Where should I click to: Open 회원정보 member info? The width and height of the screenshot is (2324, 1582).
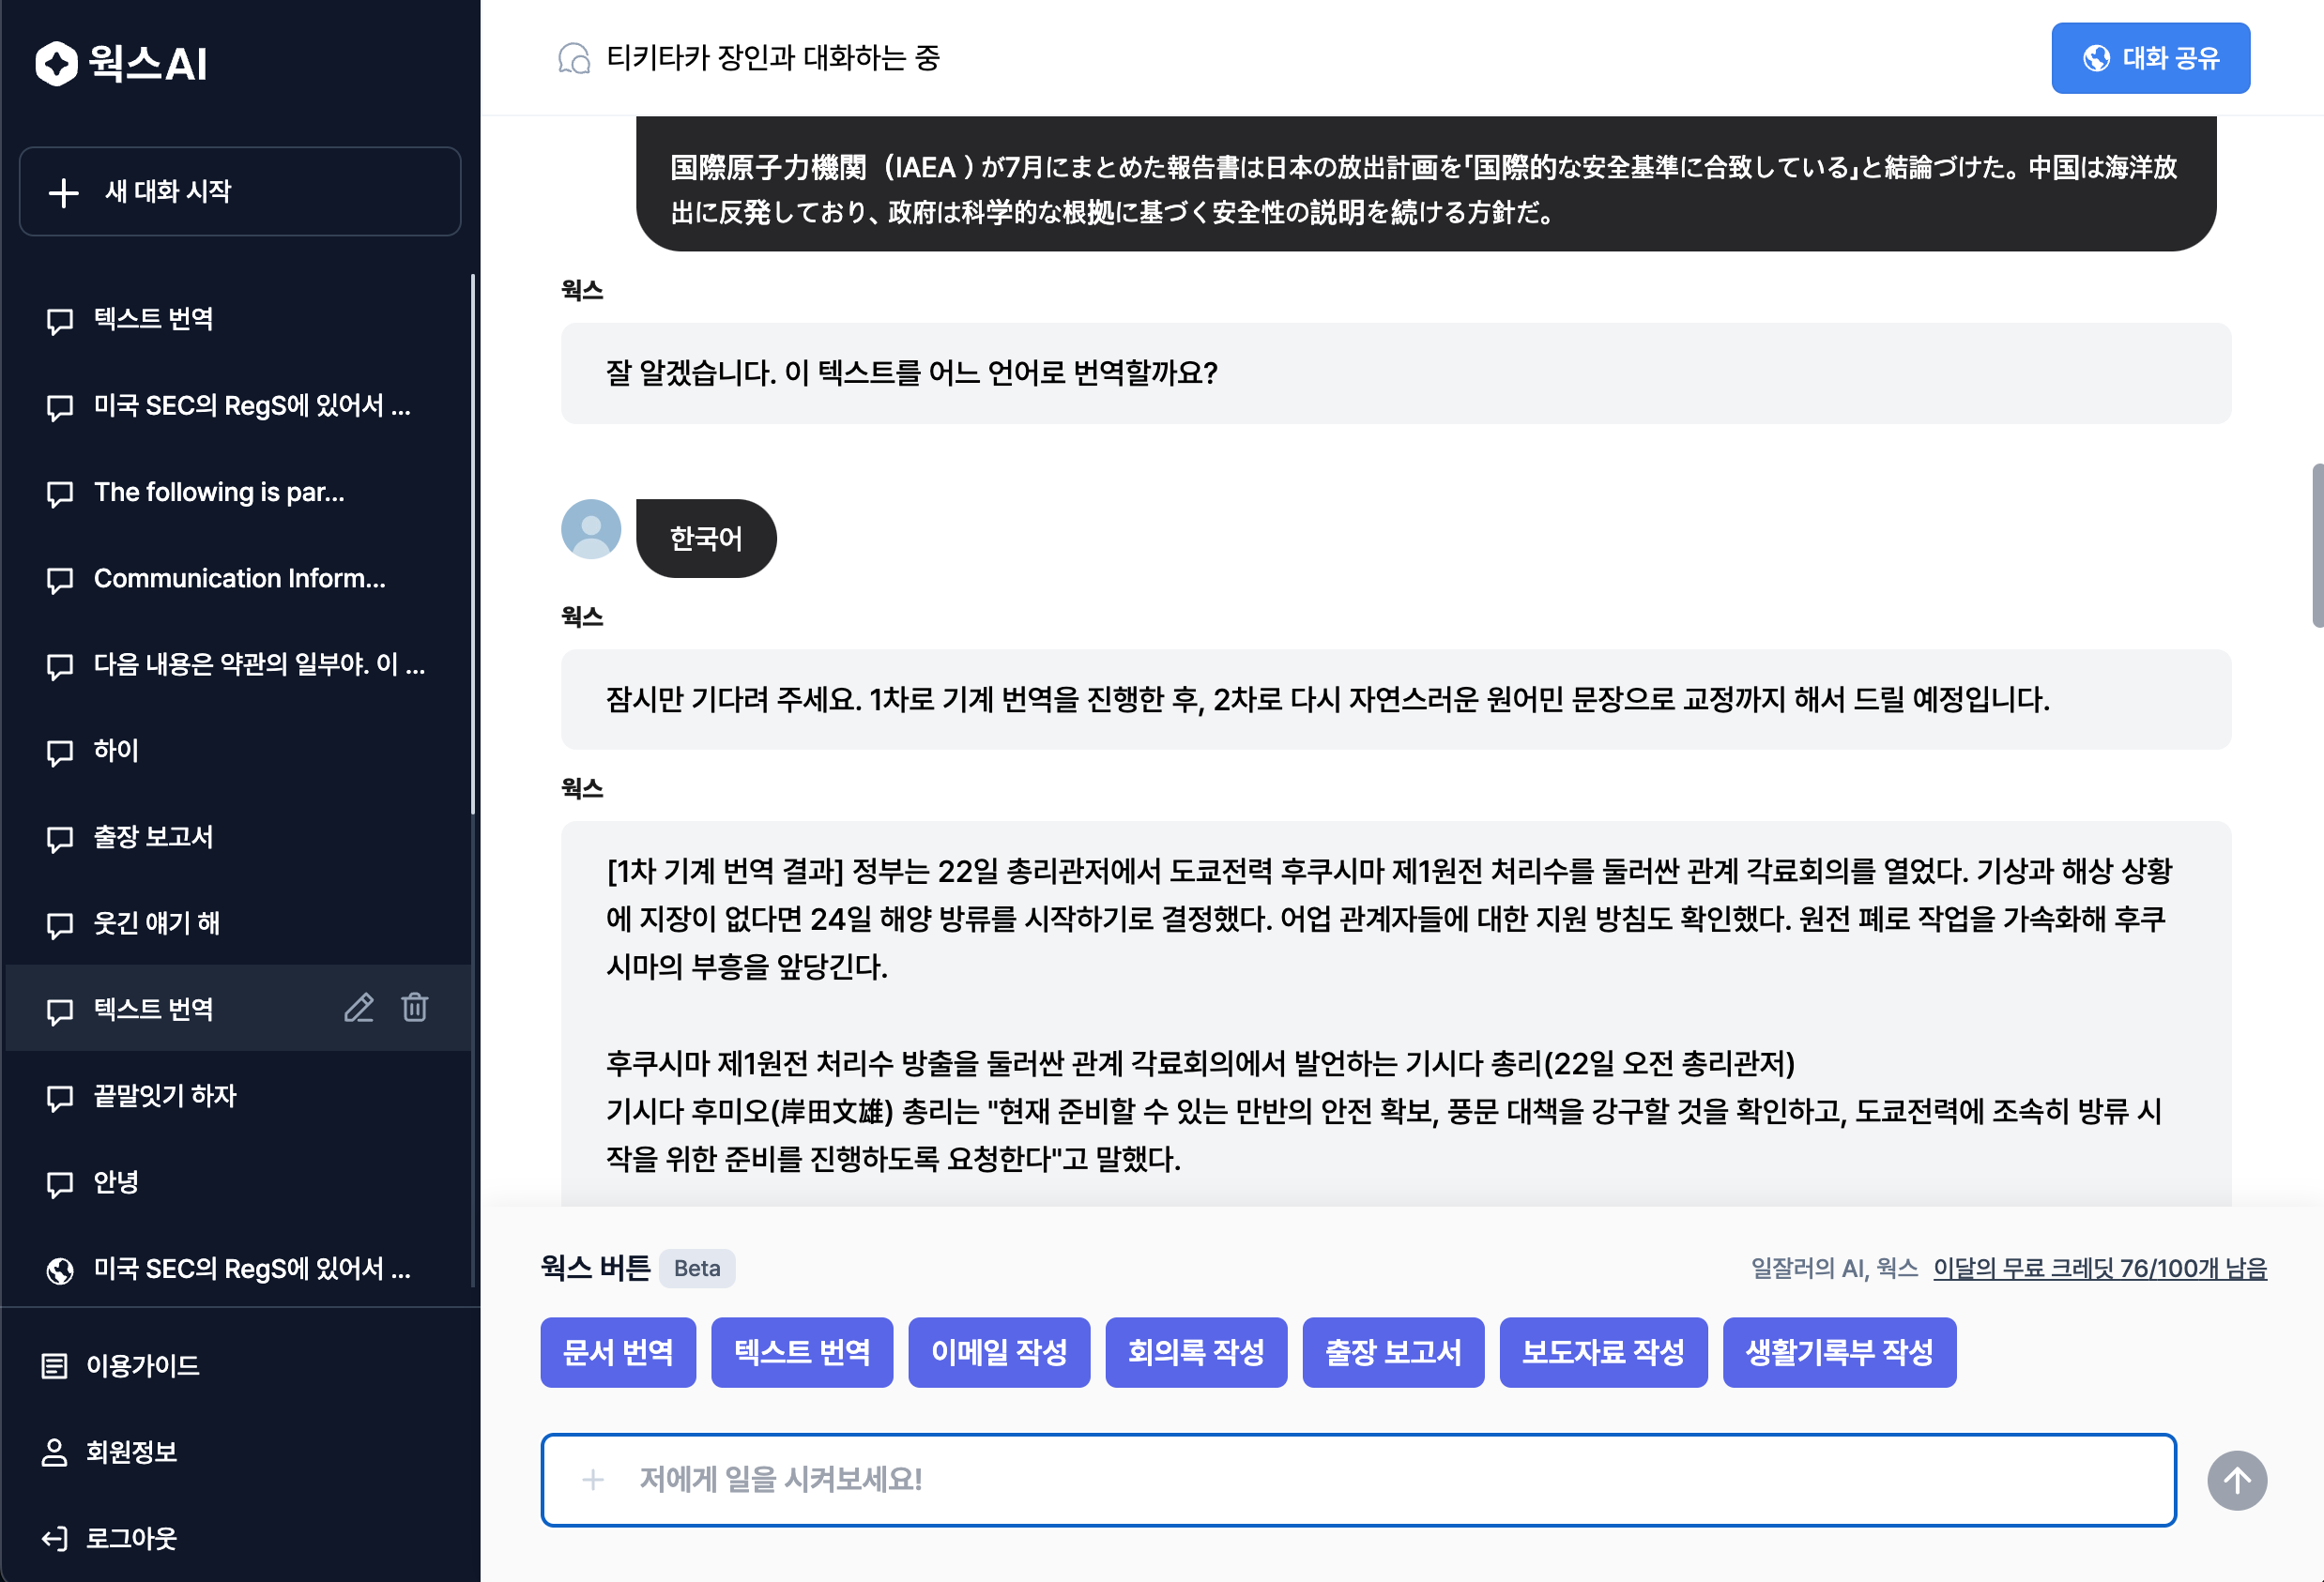pyautogui.click(x=131, y=1451)
